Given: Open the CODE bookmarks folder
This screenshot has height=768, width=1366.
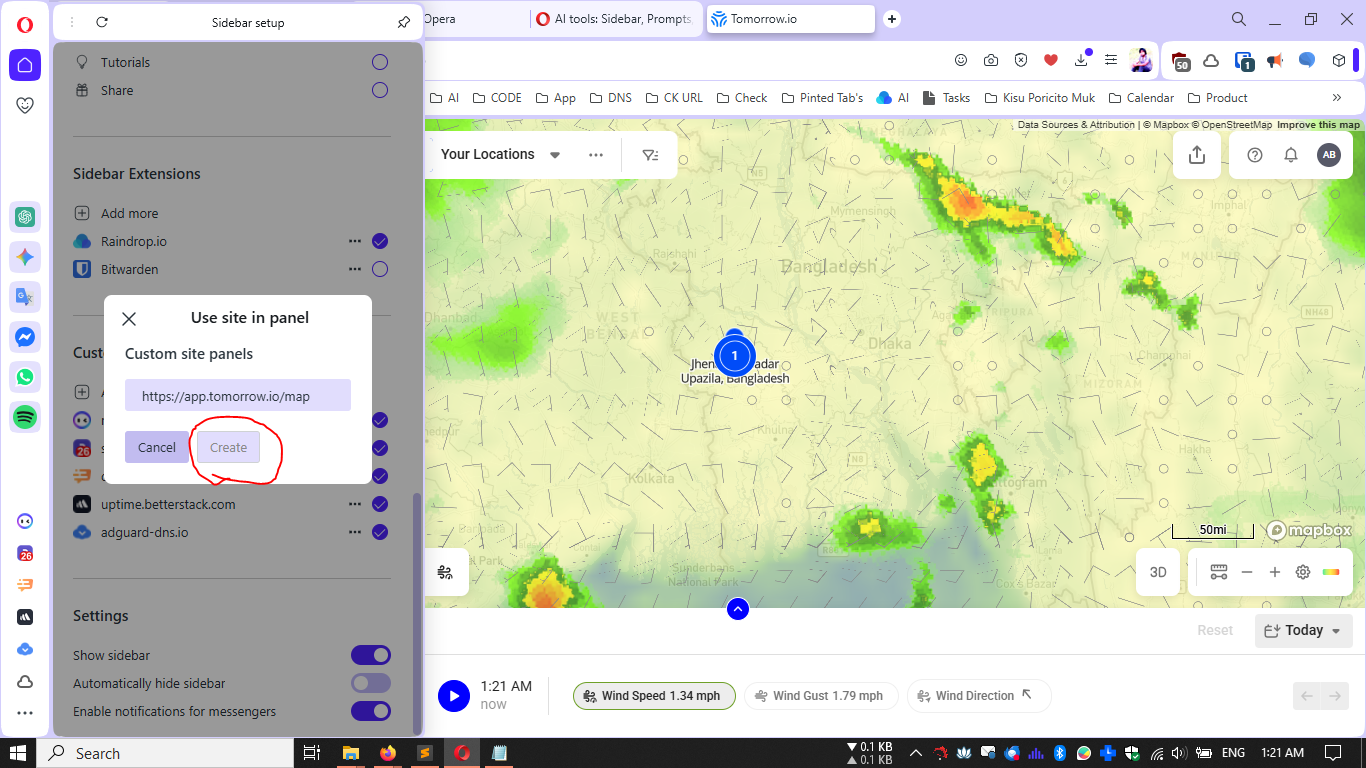Looking at the screenshot, I should 496,98.
